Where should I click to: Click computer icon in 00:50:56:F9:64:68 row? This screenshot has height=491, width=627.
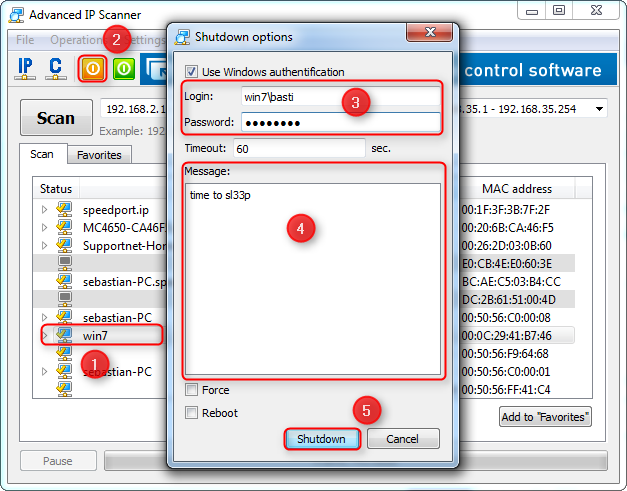[x=64, y=353]
